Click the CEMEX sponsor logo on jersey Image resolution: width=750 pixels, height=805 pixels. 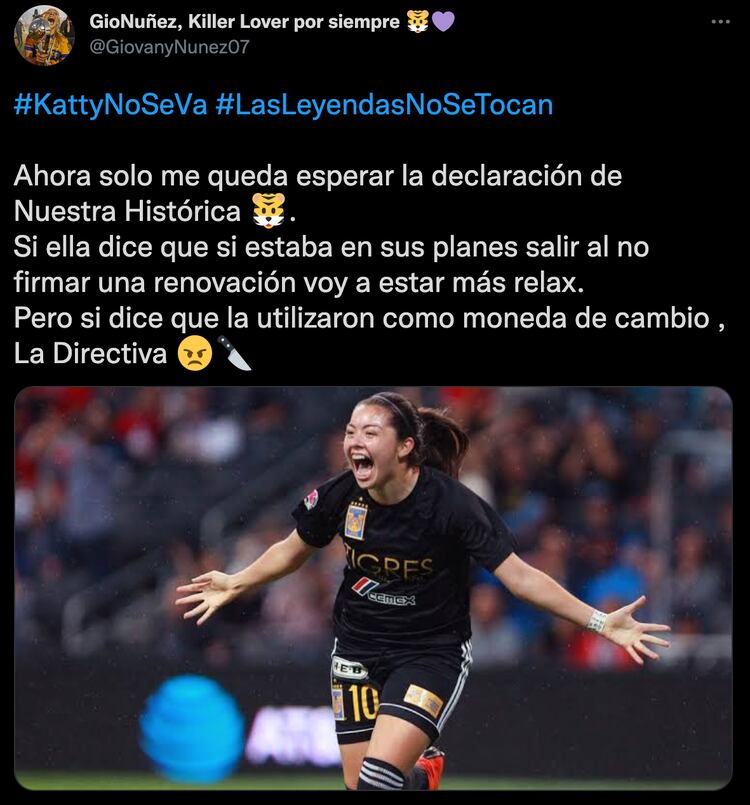(384, 592)
